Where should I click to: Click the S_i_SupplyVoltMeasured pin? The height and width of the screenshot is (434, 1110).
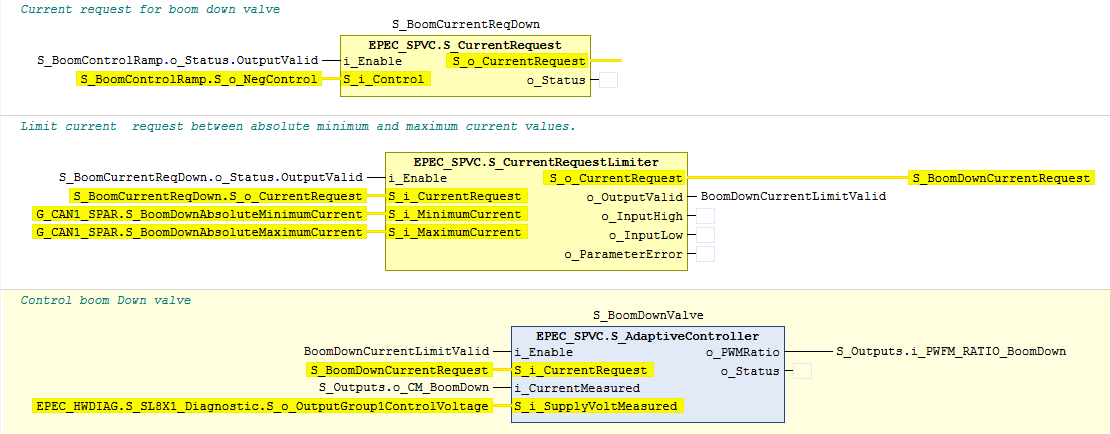pos(598,406)
